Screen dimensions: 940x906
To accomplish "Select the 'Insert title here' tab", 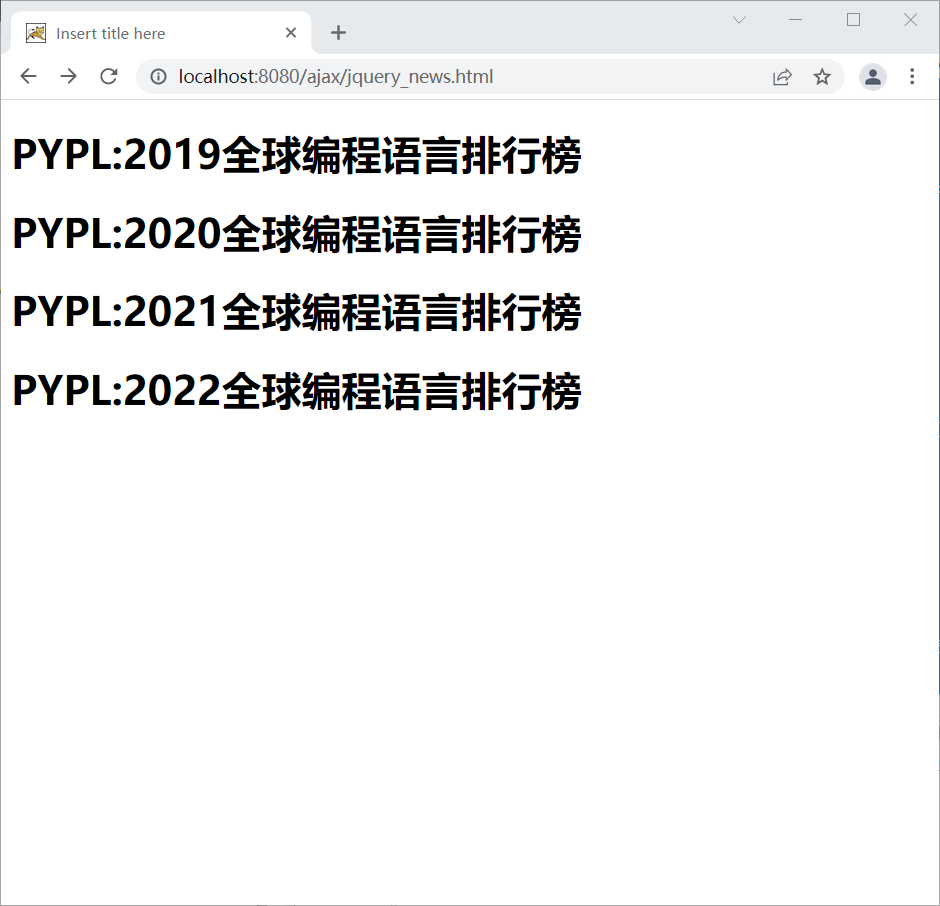I will (161, 33).
